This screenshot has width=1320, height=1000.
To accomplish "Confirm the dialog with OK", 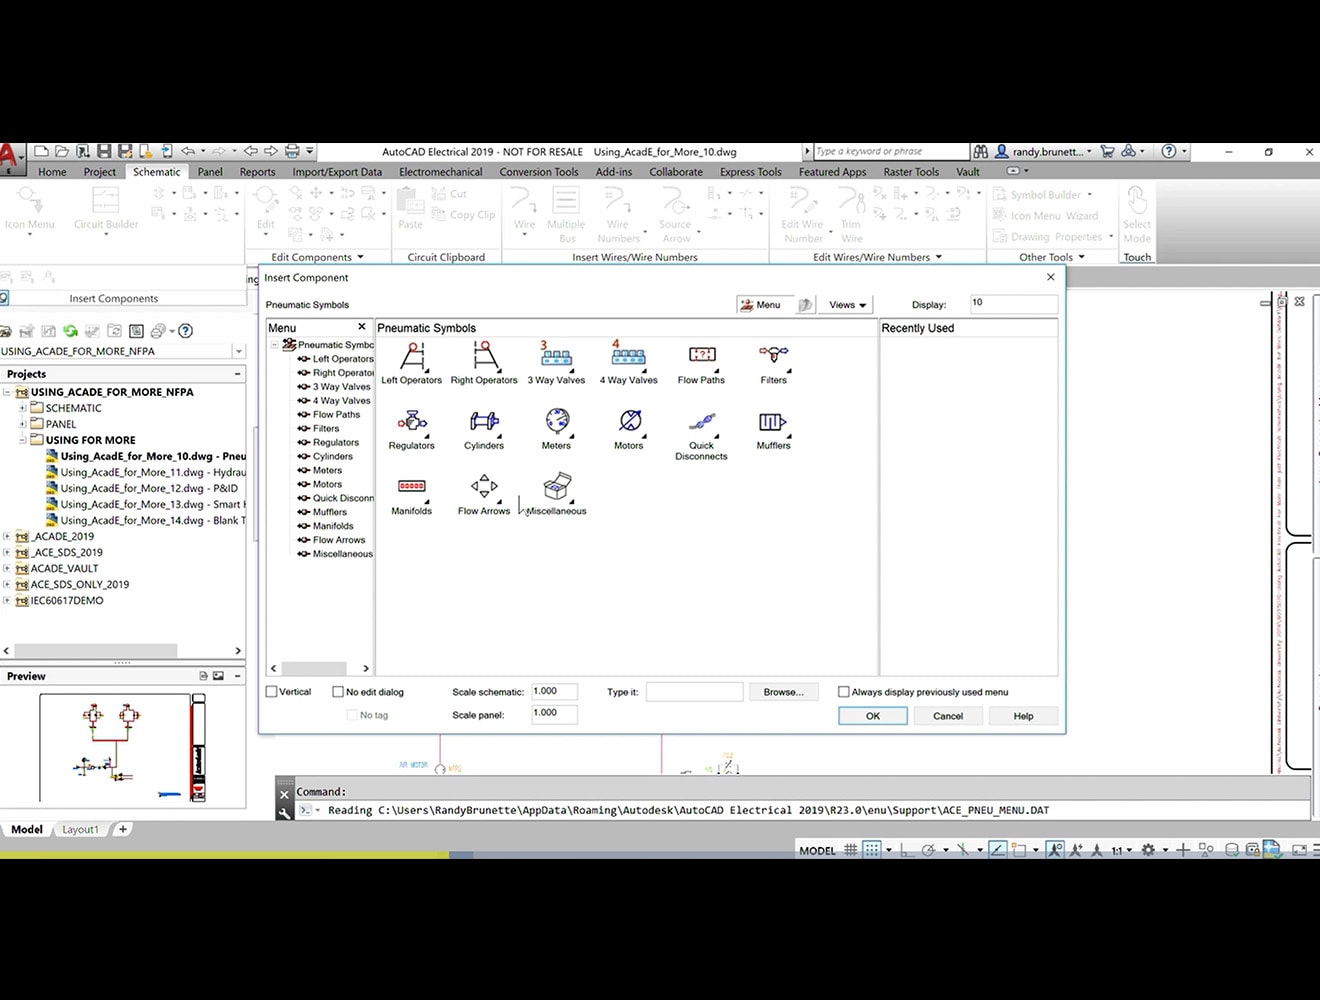I will pyautogui.click(x=871, y=715).
